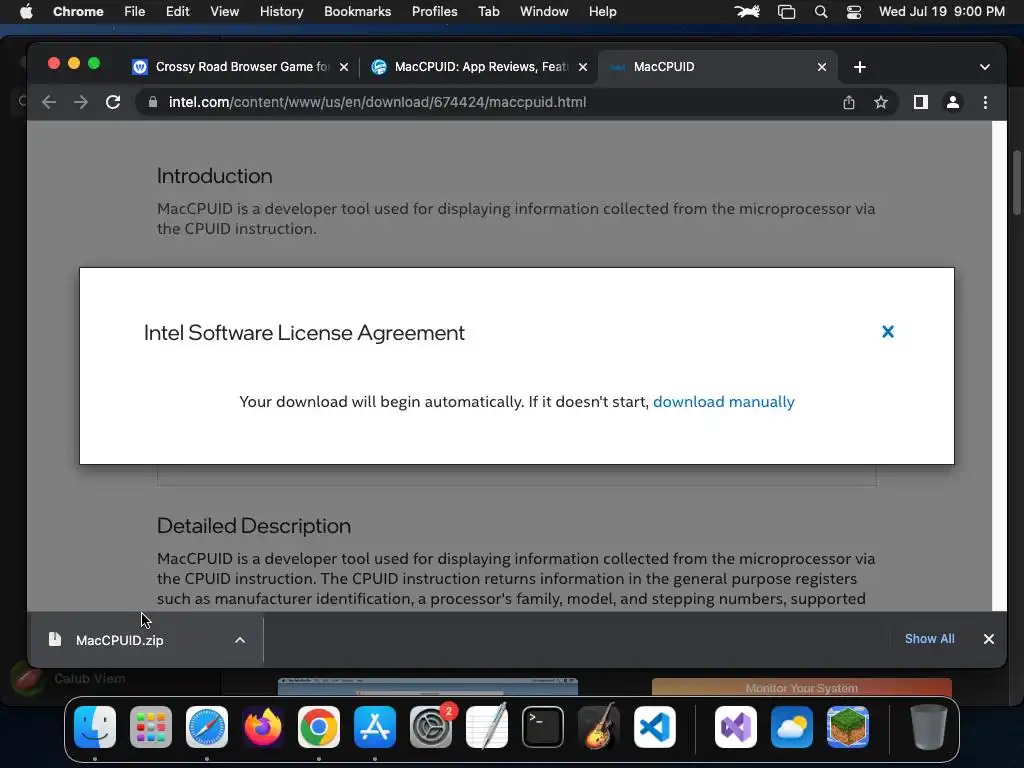Image resolution: width=1024 pixels, height=768 pixels.
Task: Click the screen mirroring menu bar icon
Action: (786, 12)
